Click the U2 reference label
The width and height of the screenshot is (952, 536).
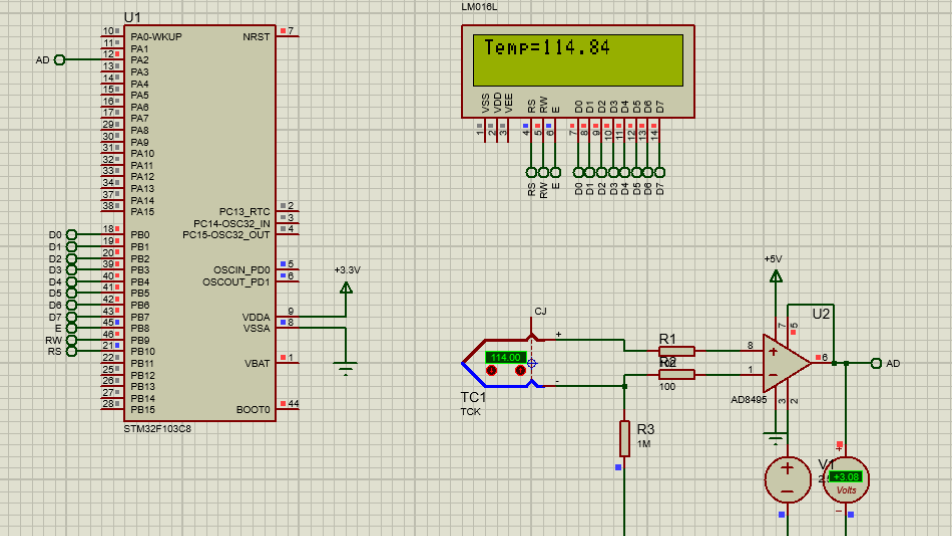click(x=821, y=314)
